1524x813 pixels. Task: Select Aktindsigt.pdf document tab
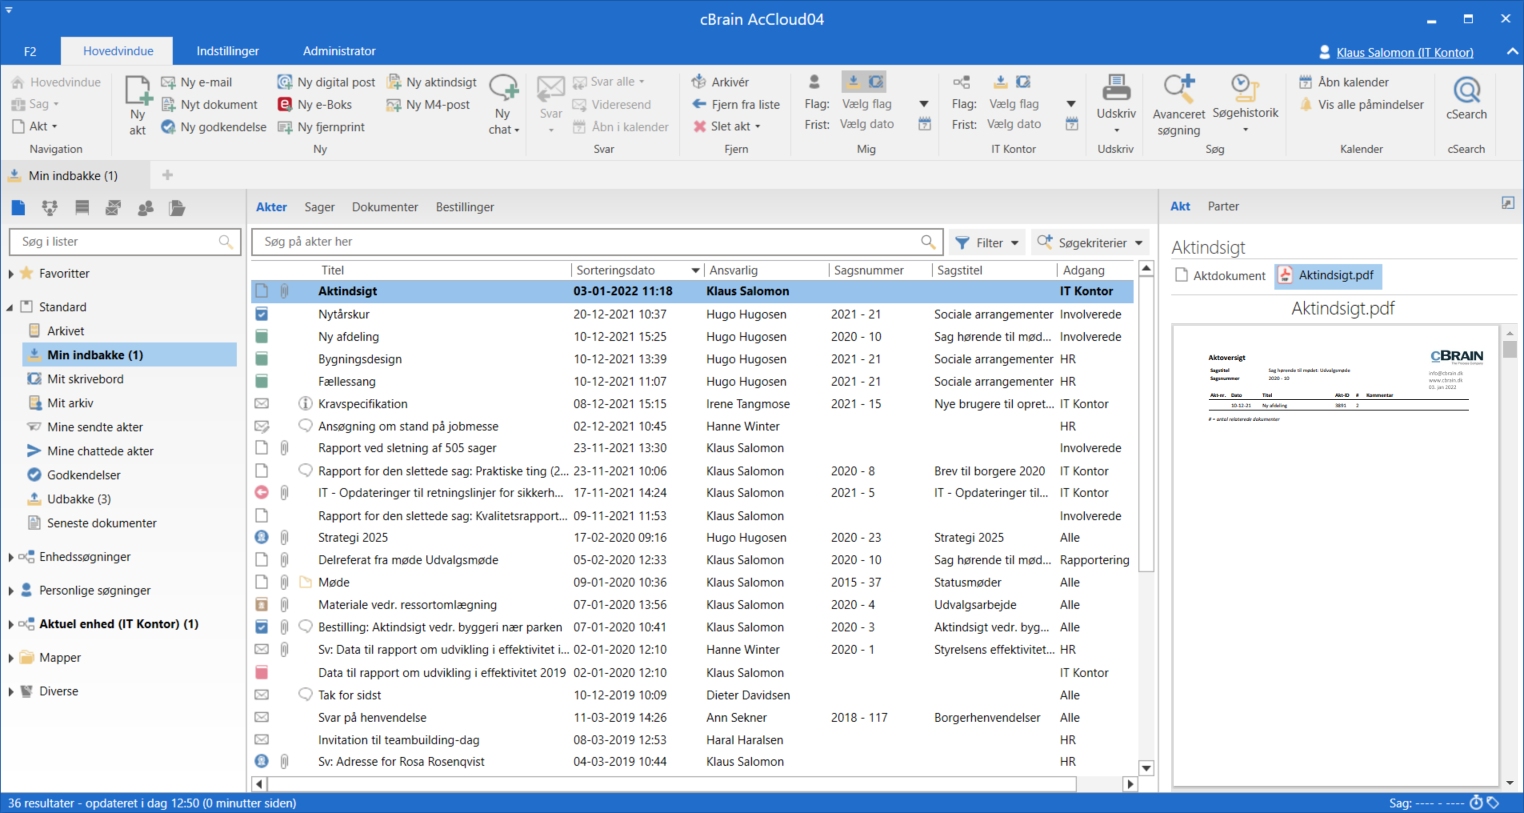(1328, 275)
